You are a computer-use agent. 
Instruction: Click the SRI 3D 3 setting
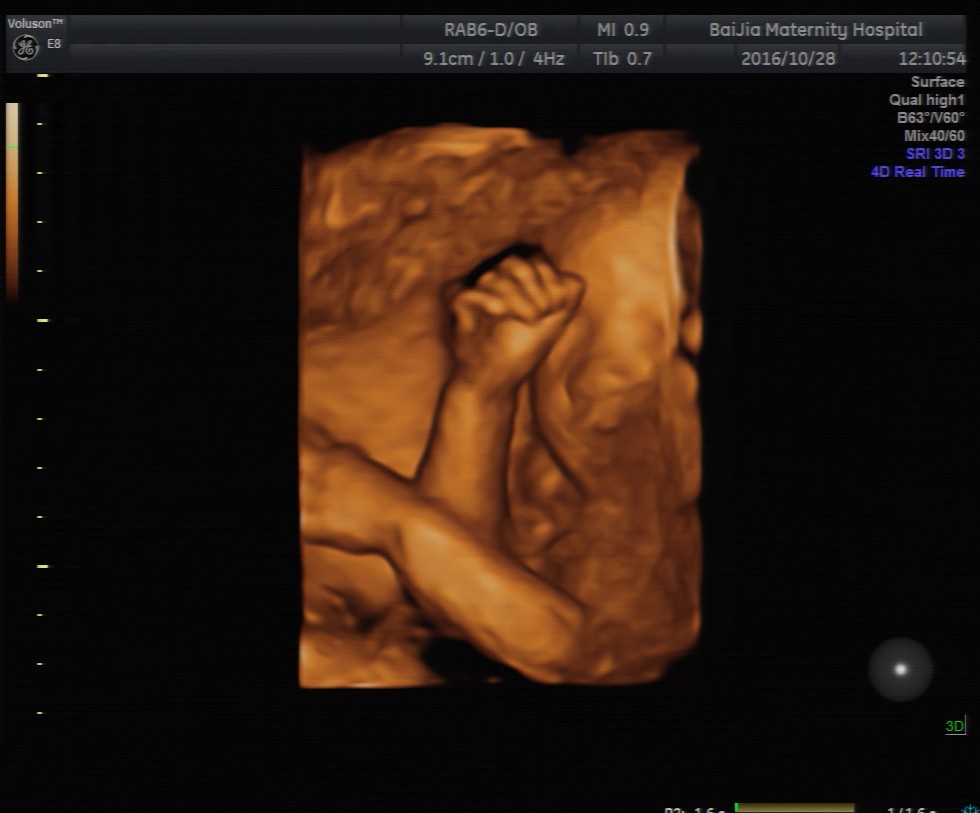coord(935,154)
